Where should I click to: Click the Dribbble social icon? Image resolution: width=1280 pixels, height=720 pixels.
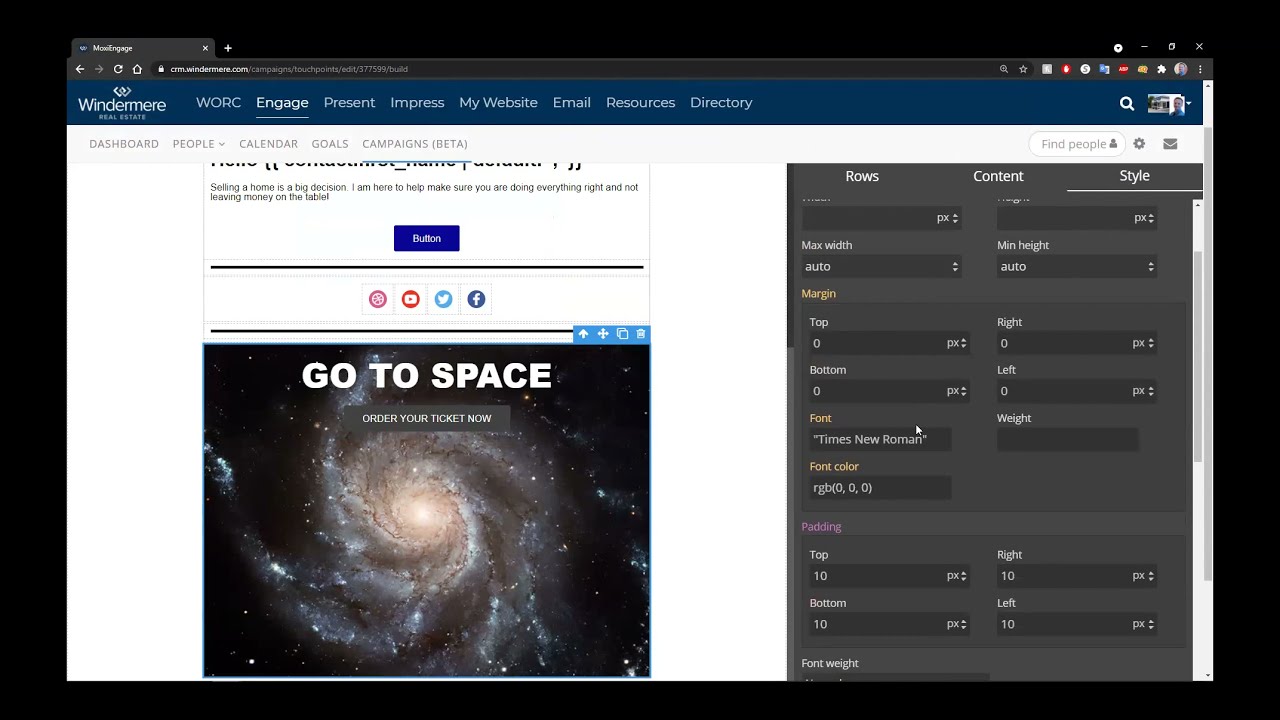[x=378, y=299]
